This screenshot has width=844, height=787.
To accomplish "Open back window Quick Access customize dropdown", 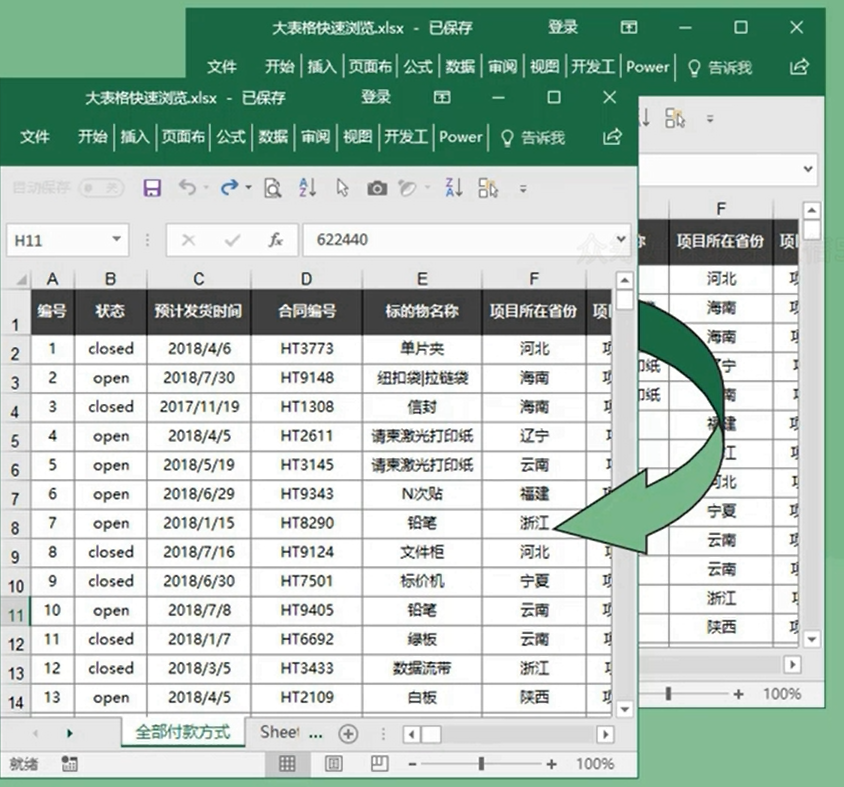I will 710,119.
